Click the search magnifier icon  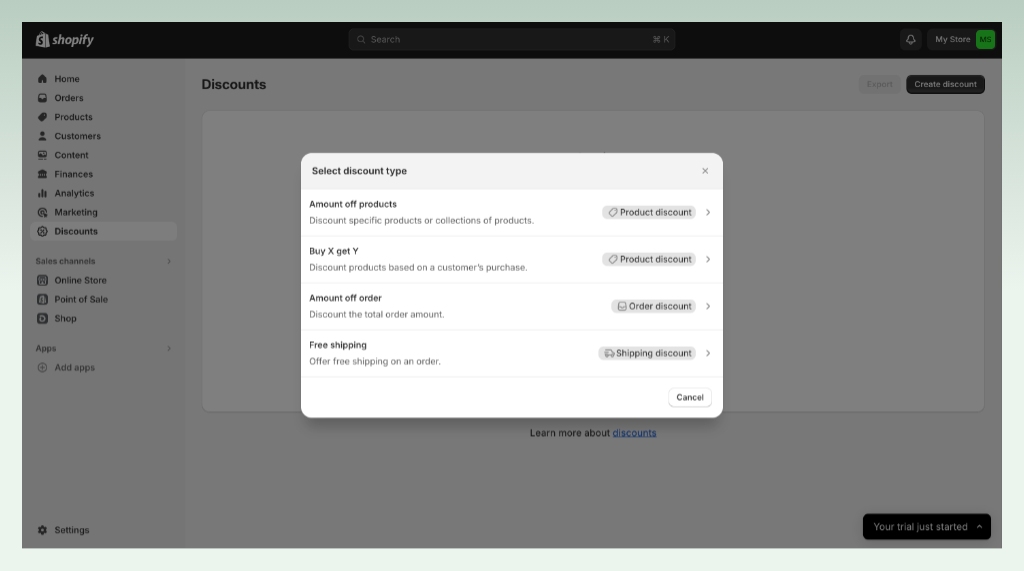(361, 40)
